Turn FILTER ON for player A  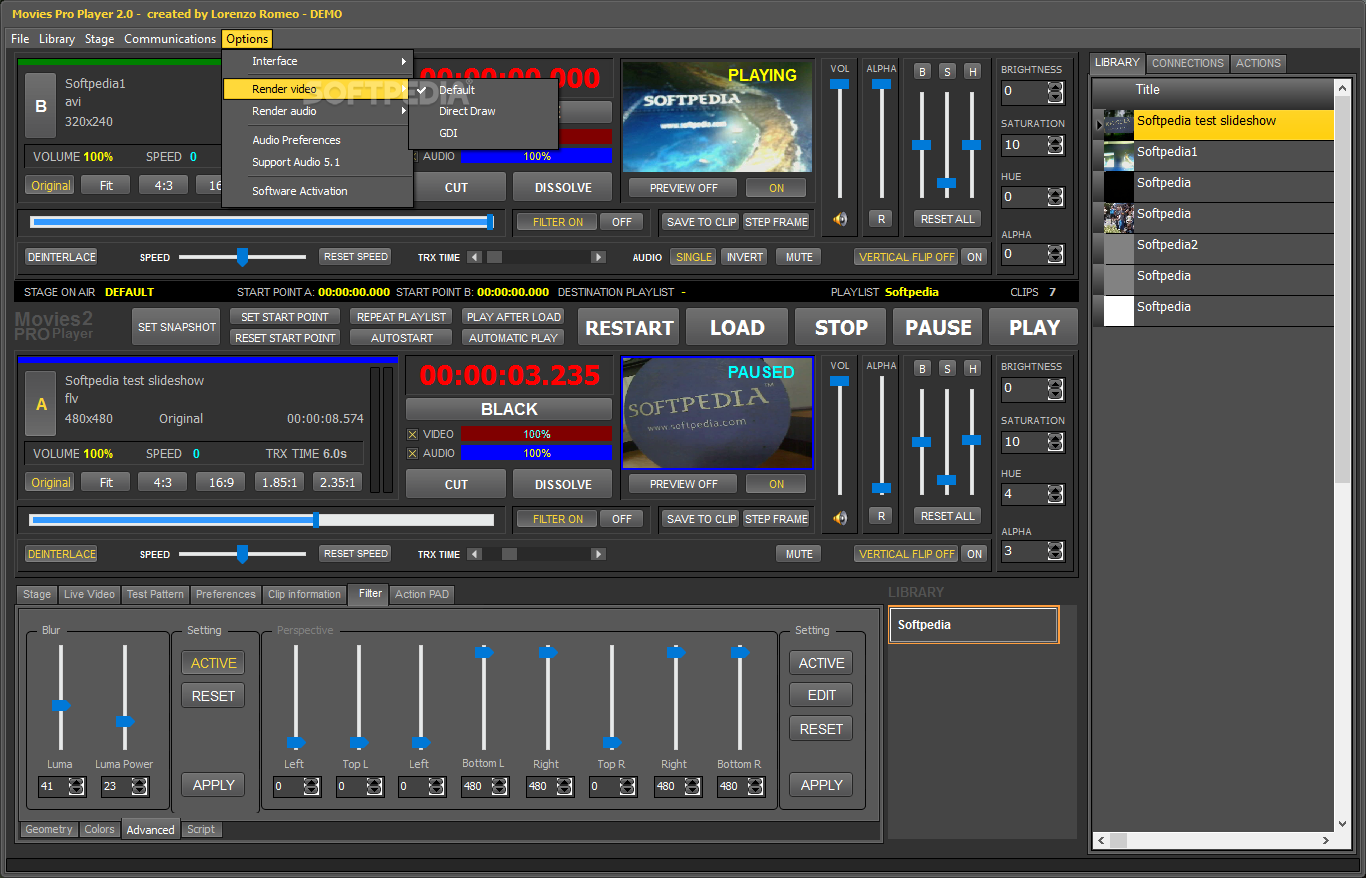click(x=557, y=519)
